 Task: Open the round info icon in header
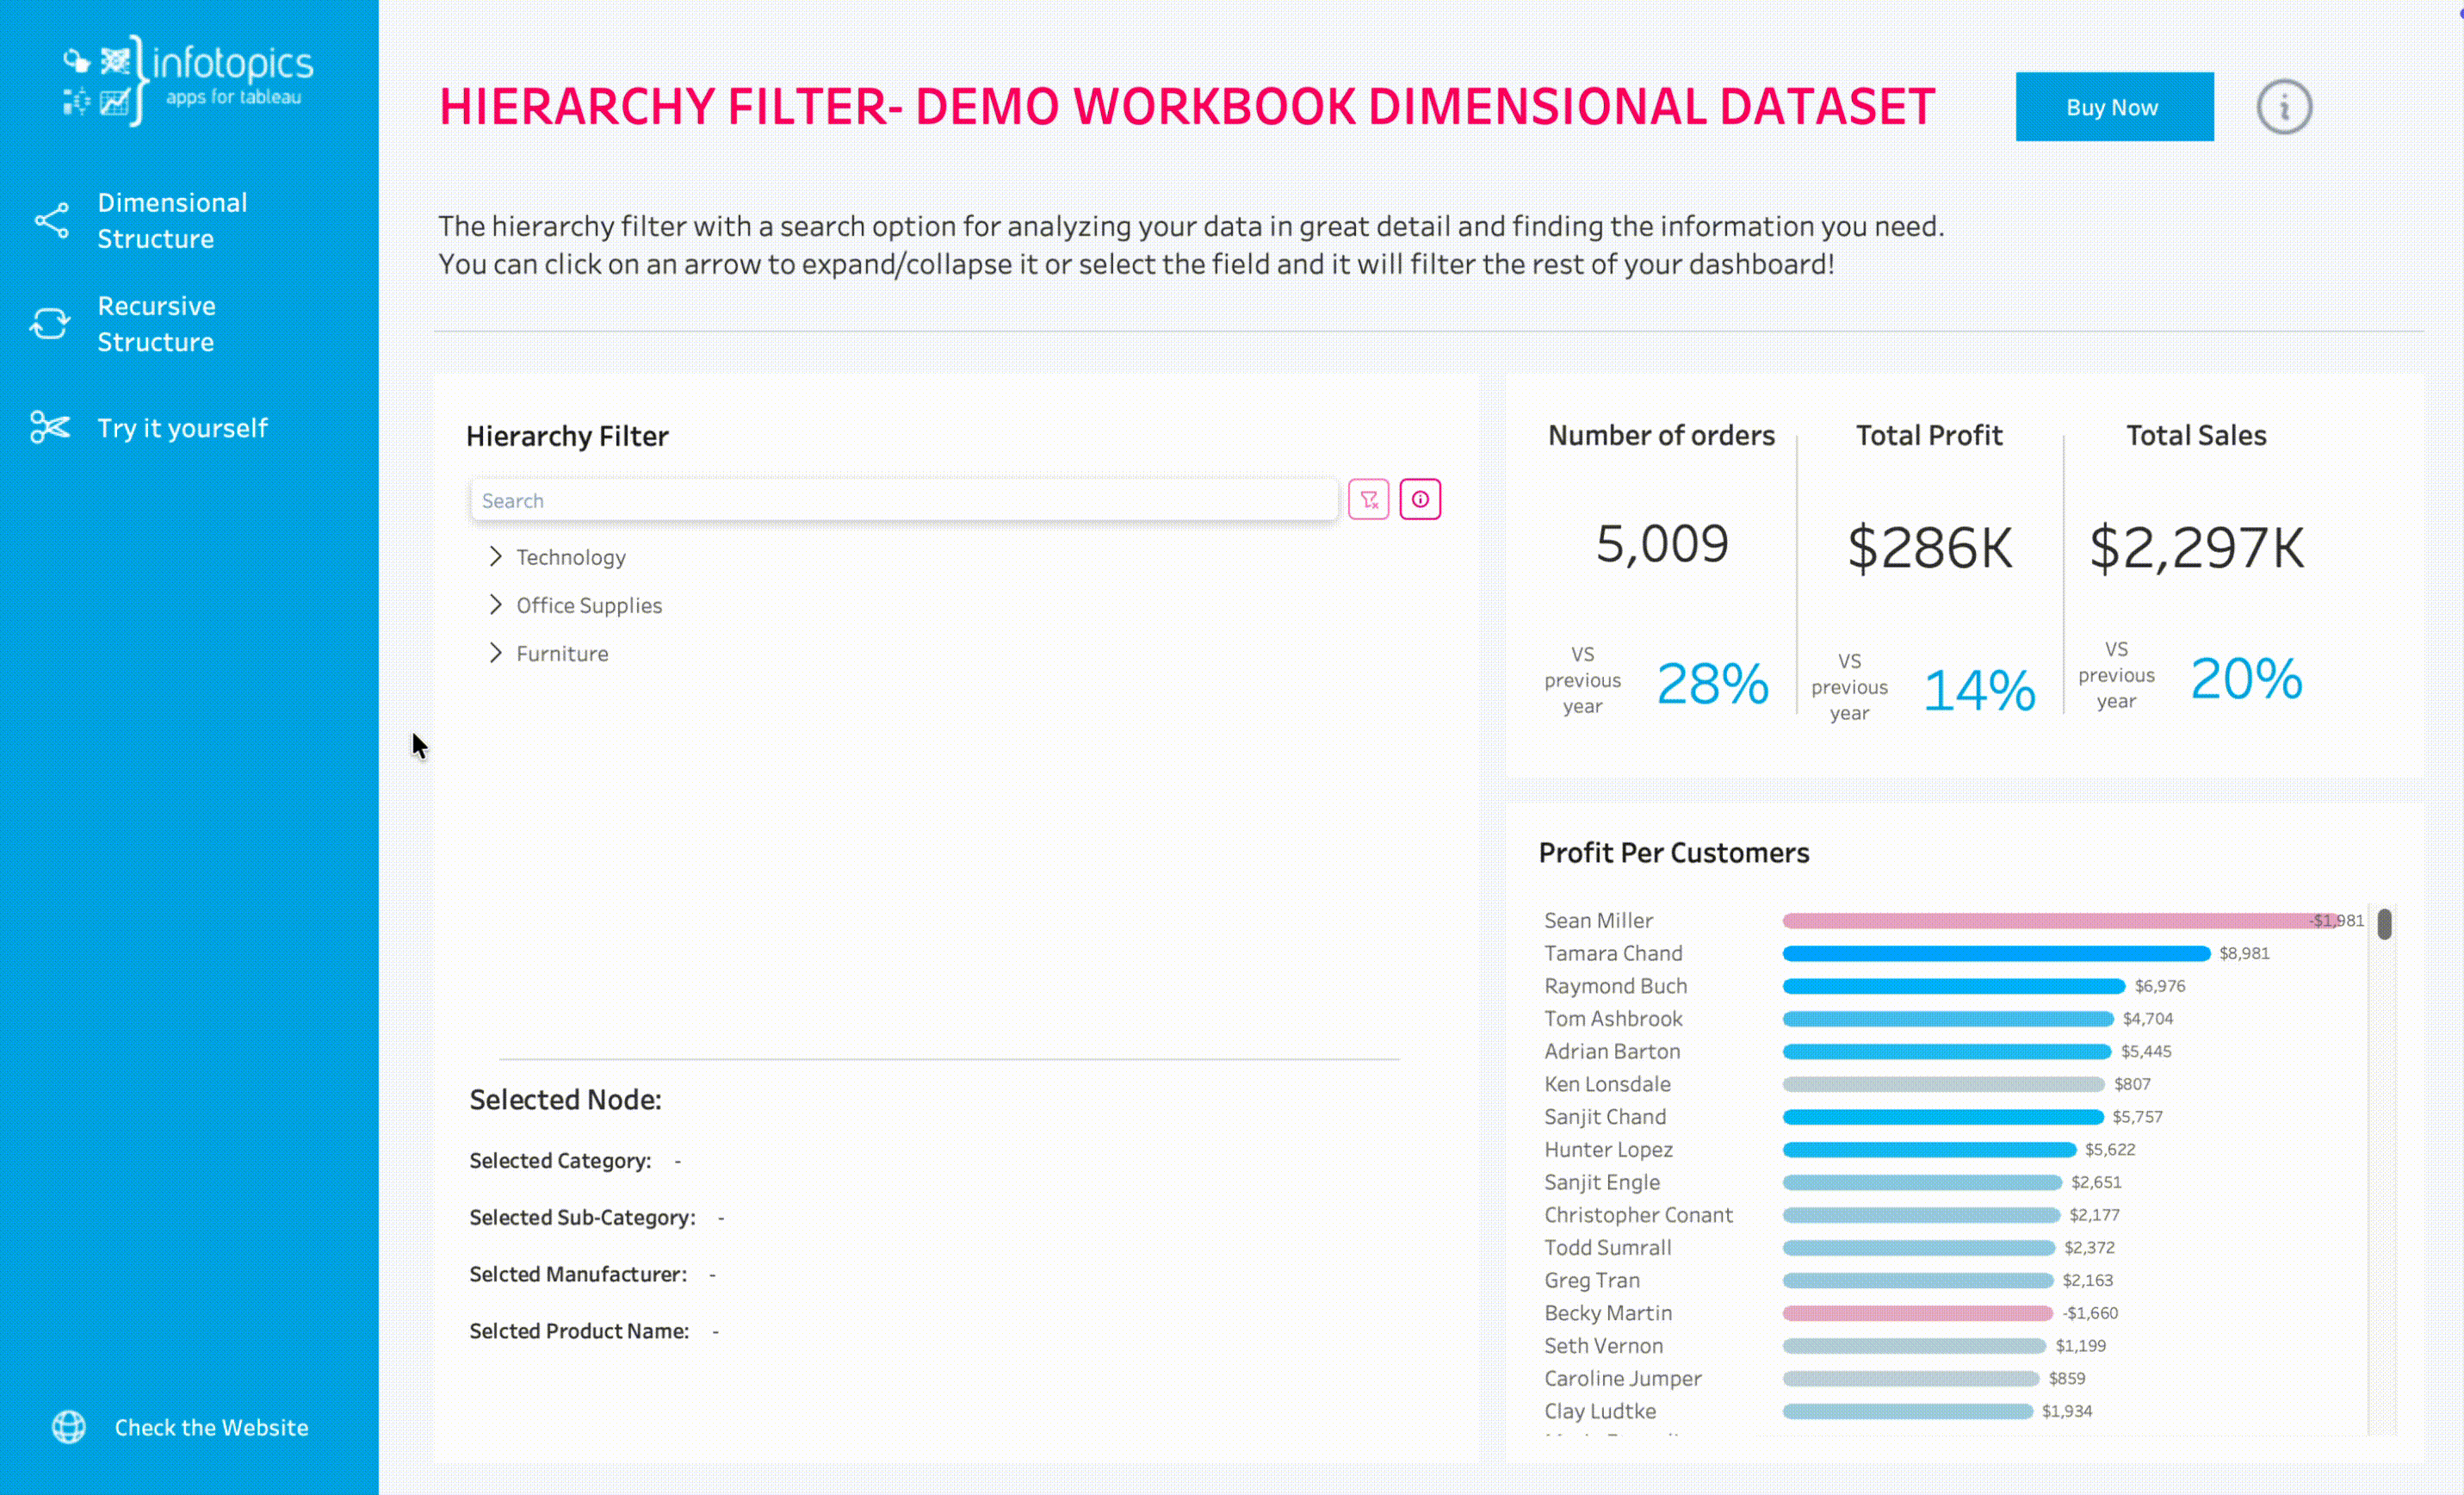tap(2283, 107)
